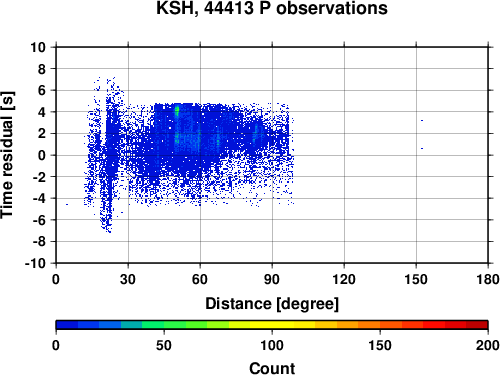Click the upper isolated point near 152 degrees
500x375 pixels.
click(x=422, y=120)
